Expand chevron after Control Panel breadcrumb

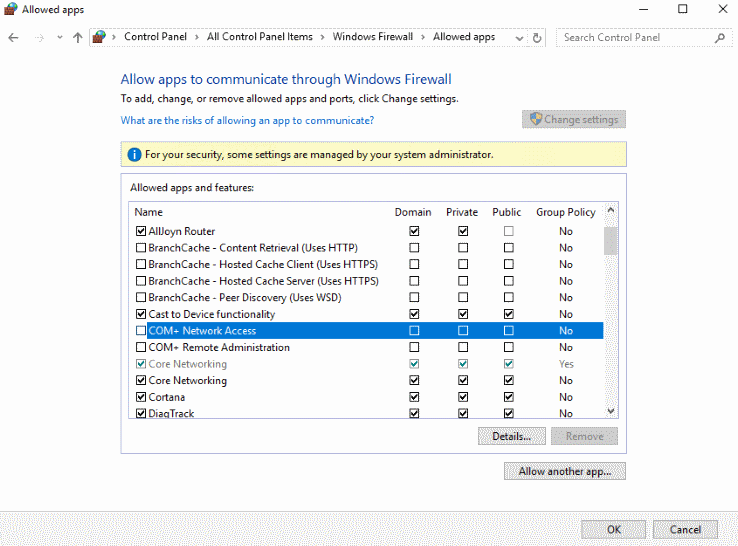[197, 37]
